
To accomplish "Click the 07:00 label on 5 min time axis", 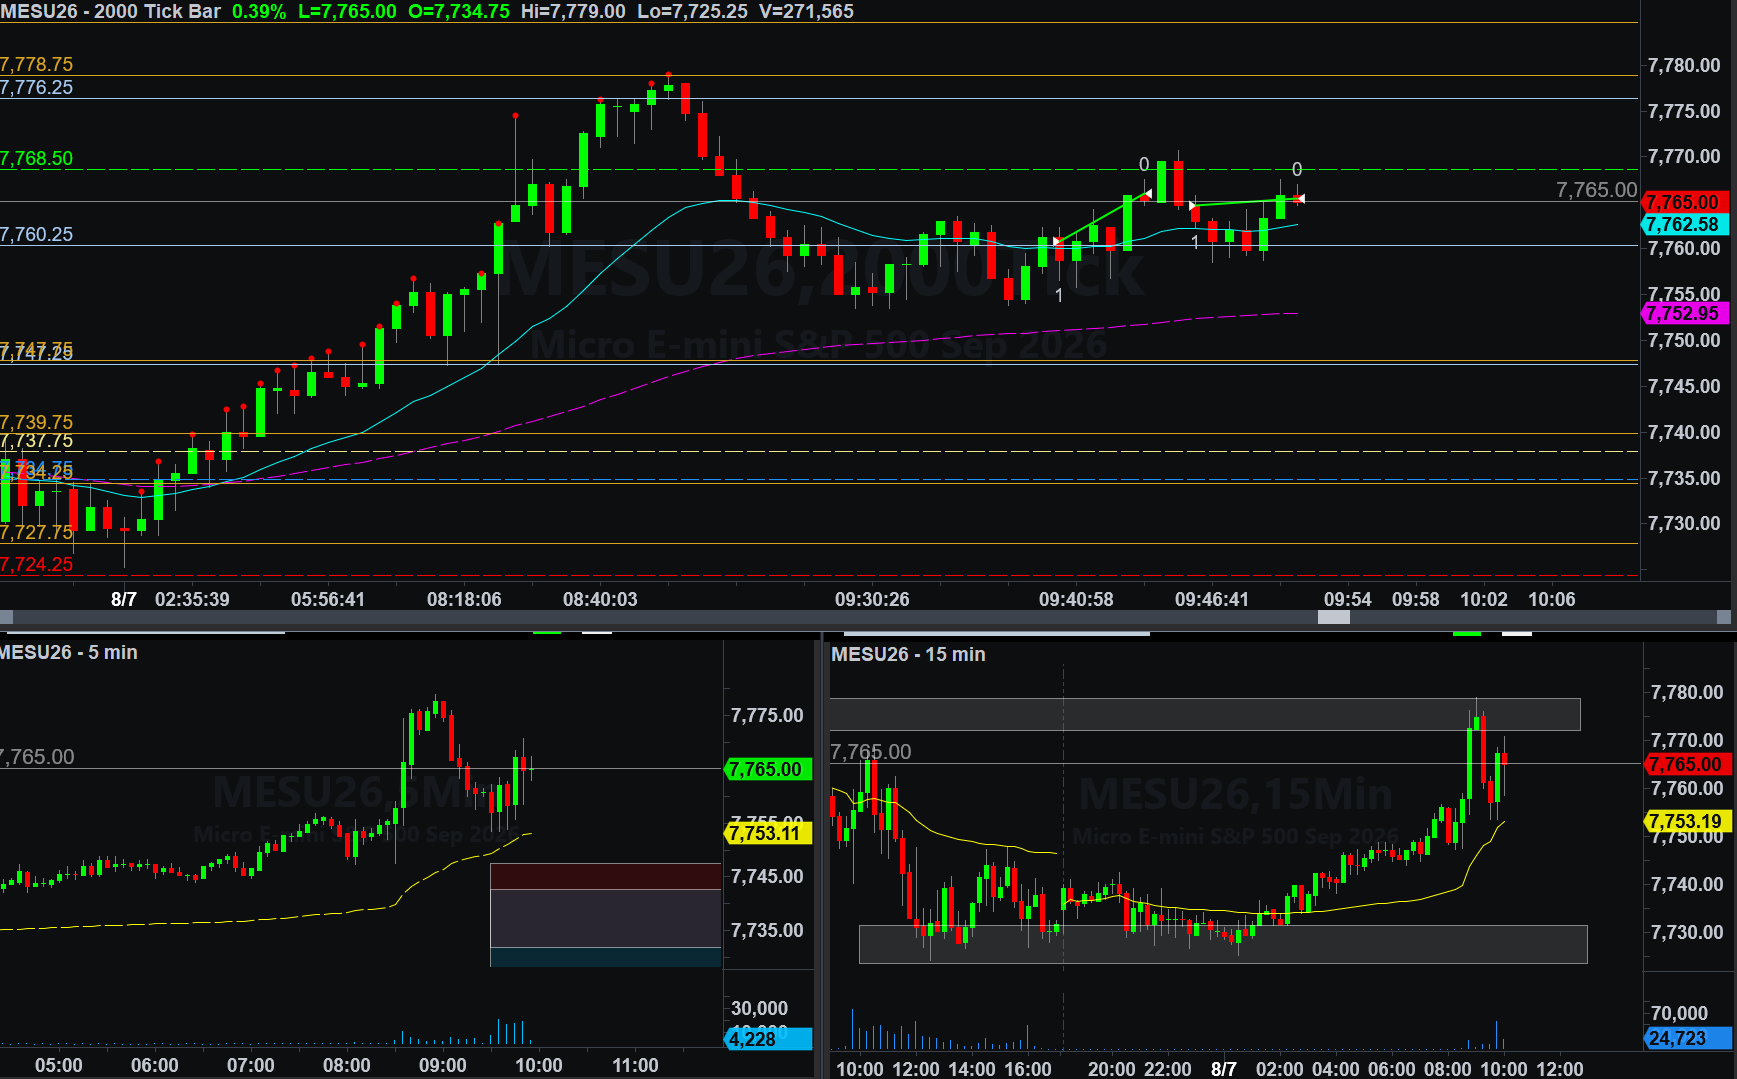I will [251, 1065].
